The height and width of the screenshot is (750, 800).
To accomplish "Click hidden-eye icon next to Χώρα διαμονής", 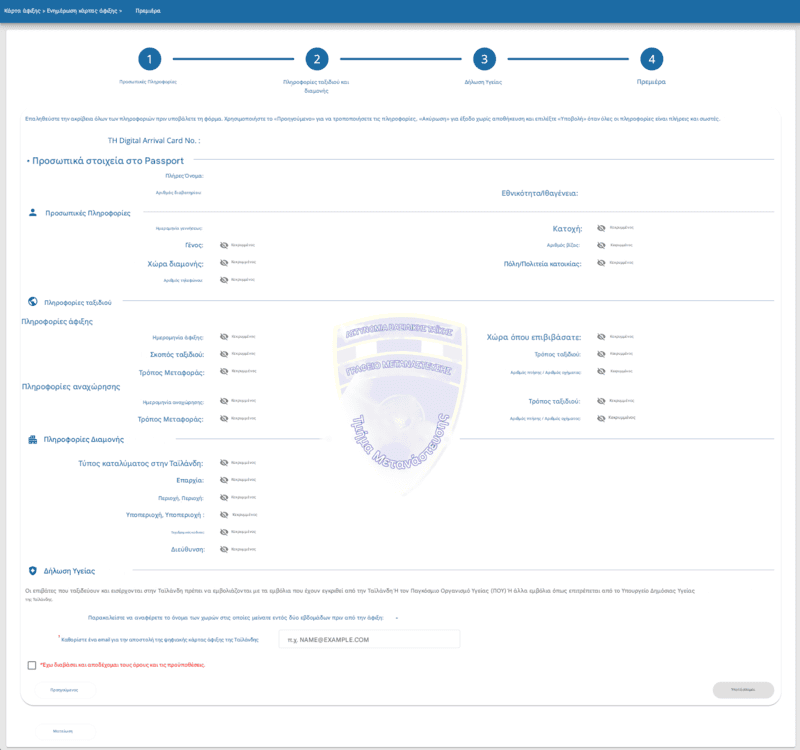I will pyautogui.click(x=223, y=263).
